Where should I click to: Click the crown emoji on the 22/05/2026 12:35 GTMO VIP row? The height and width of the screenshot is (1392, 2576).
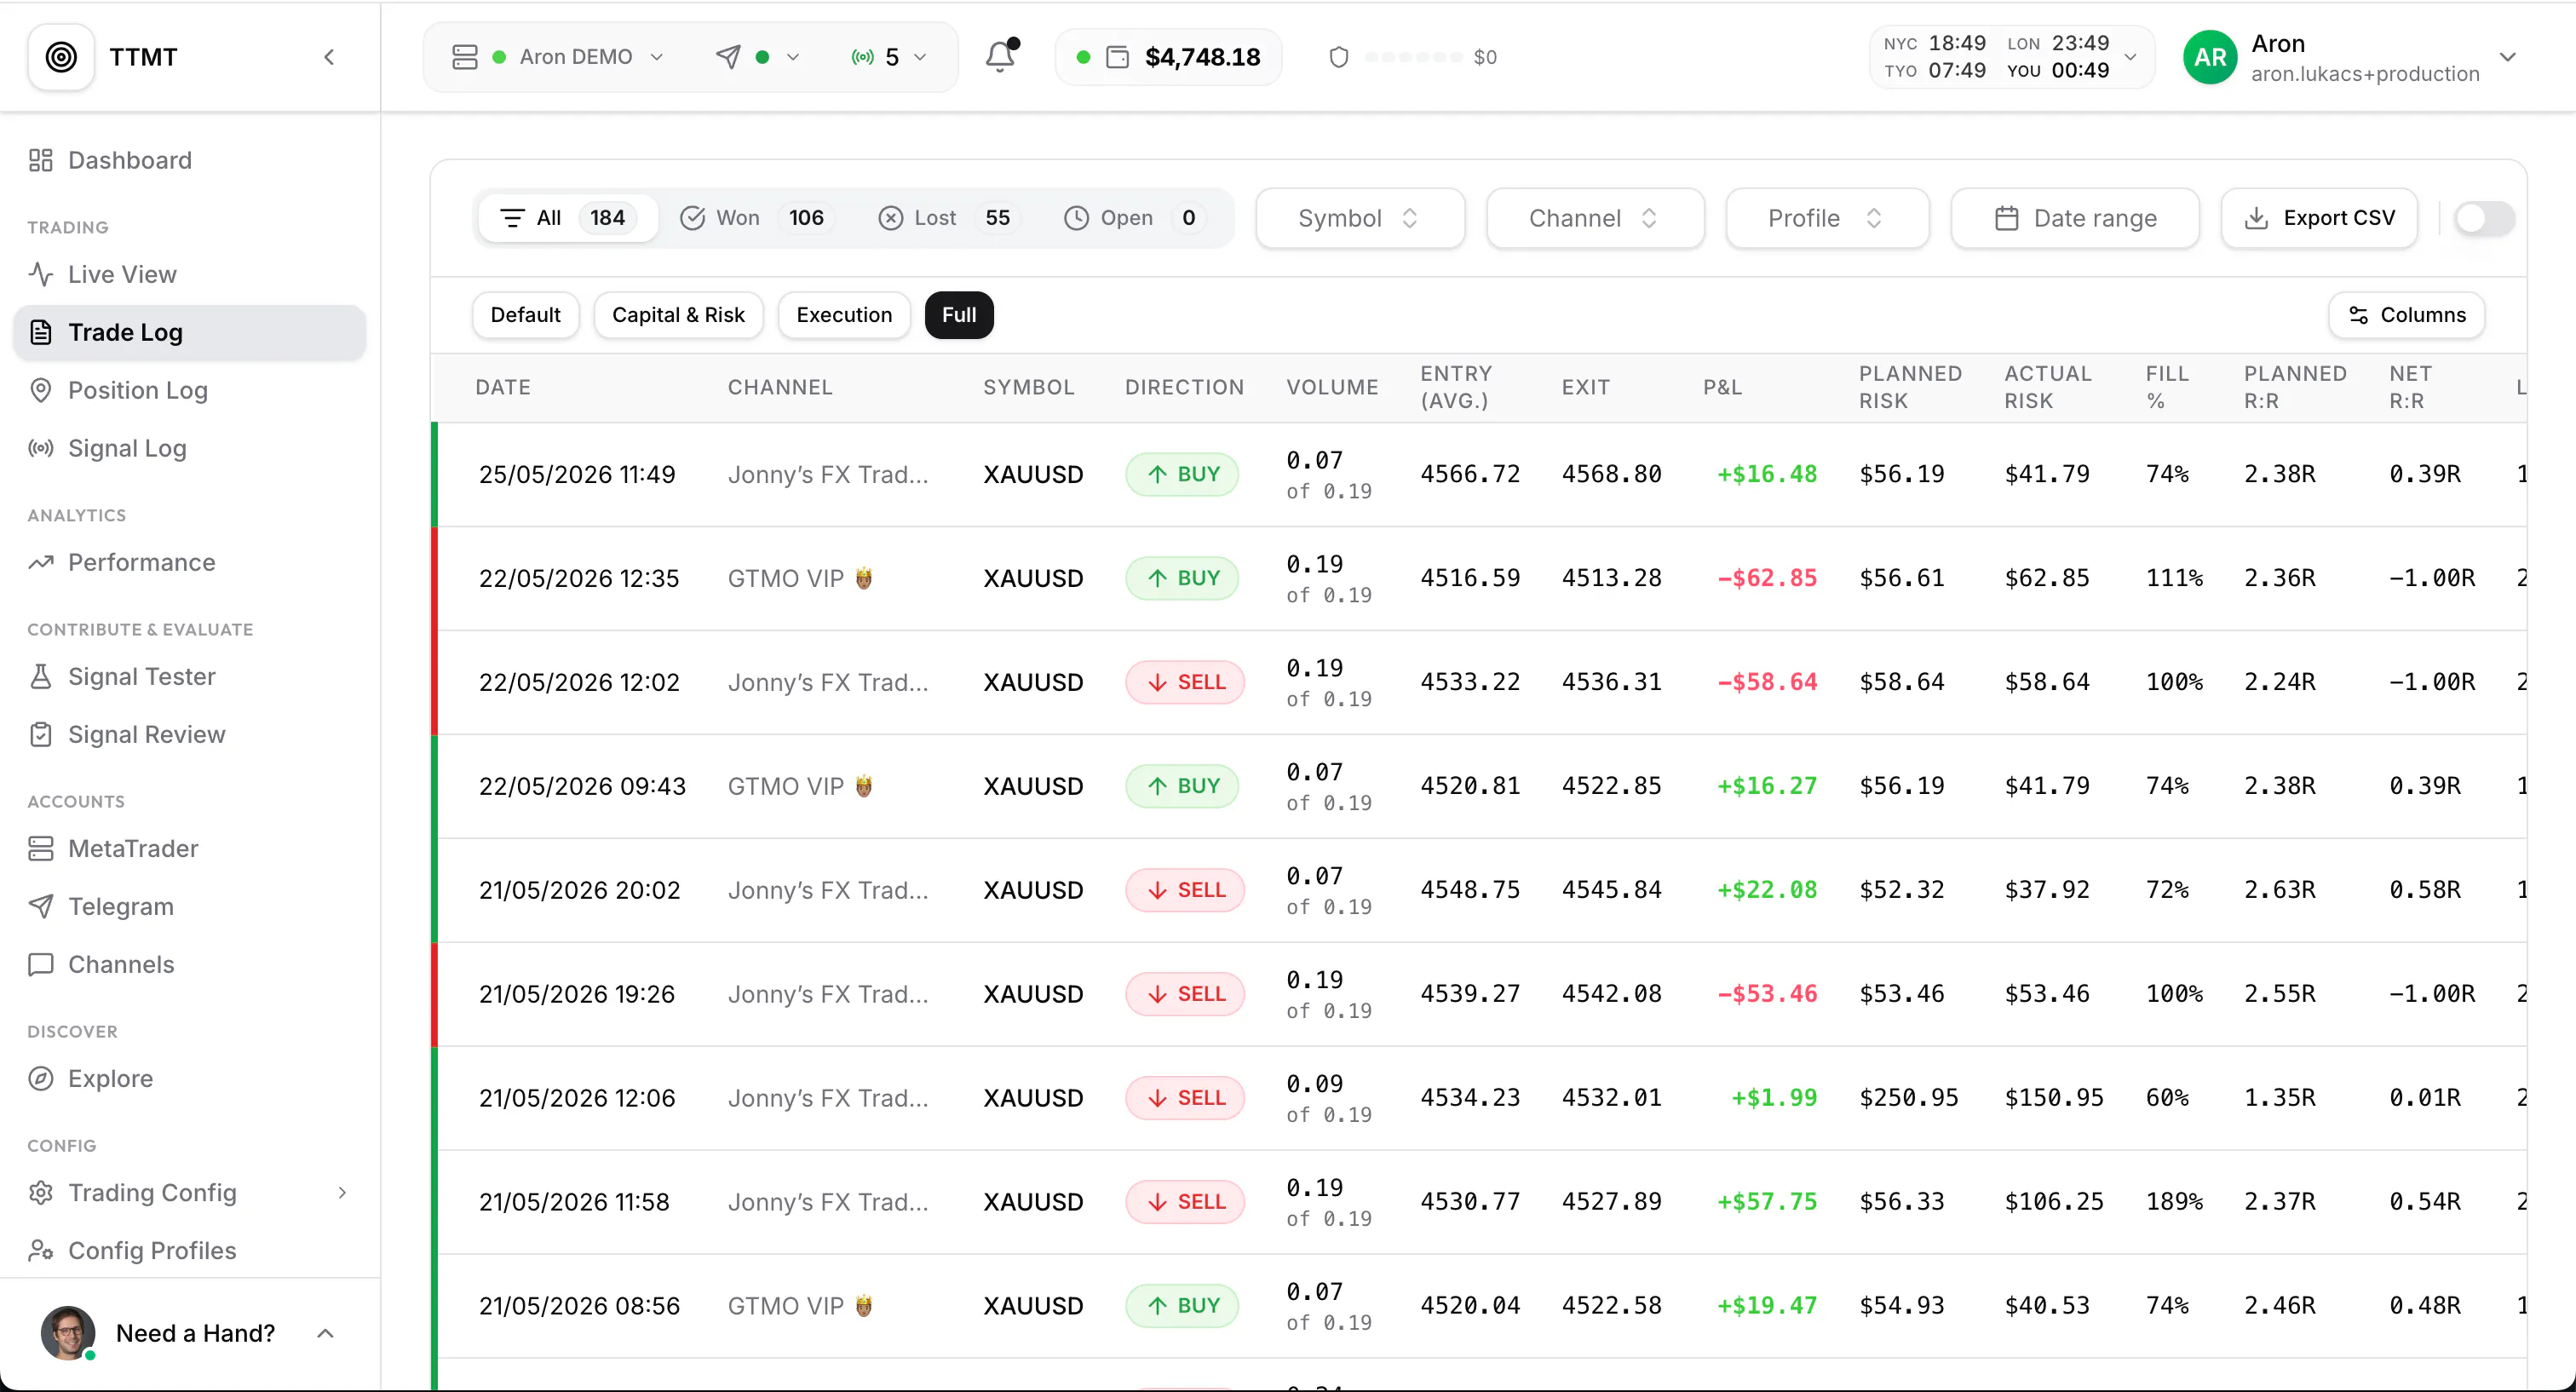tap(864, 578)
